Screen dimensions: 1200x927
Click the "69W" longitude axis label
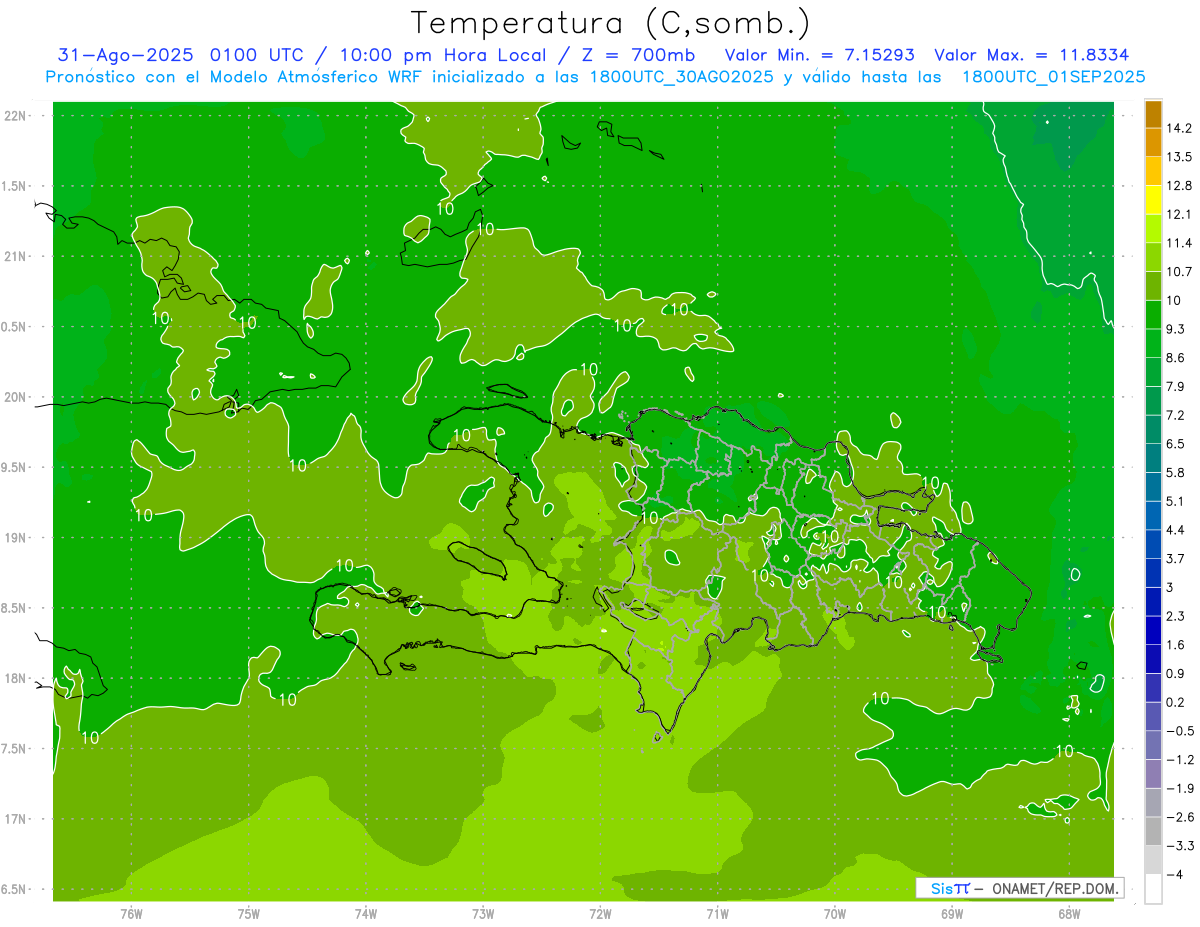tap(952, 913)
